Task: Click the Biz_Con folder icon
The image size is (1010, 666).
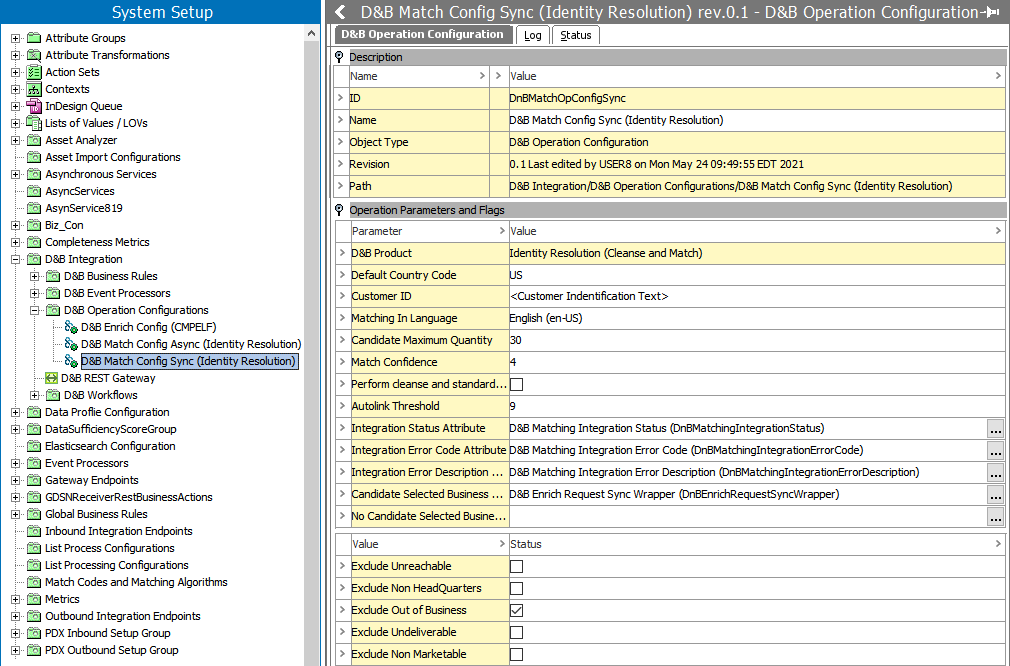Action: tap(34, 225)
